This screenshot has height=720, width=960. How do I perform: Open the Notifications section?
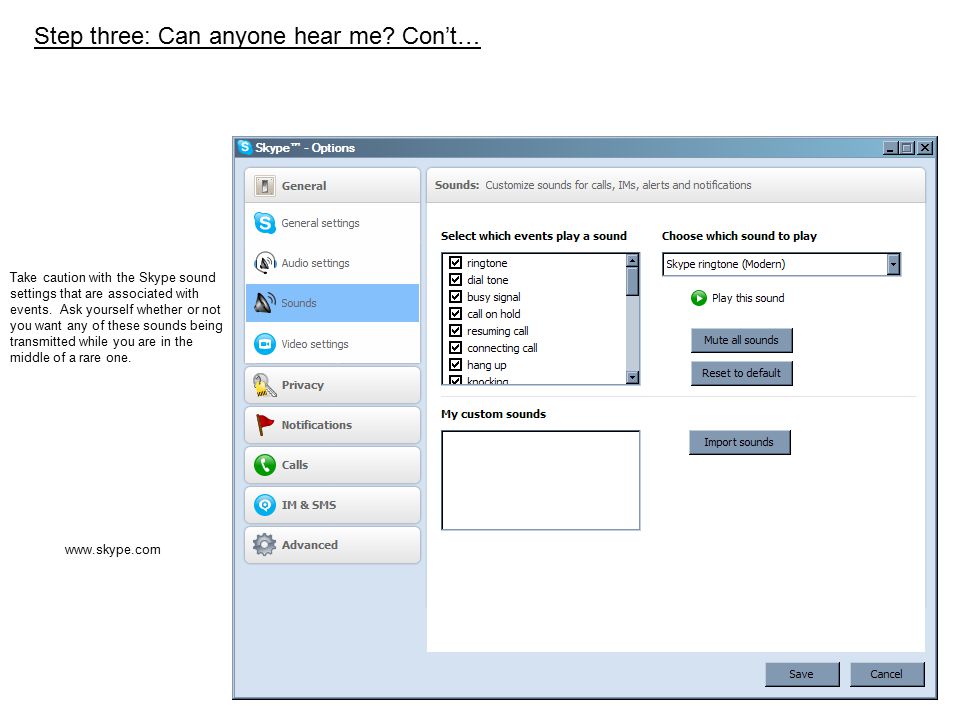(332, 425)
